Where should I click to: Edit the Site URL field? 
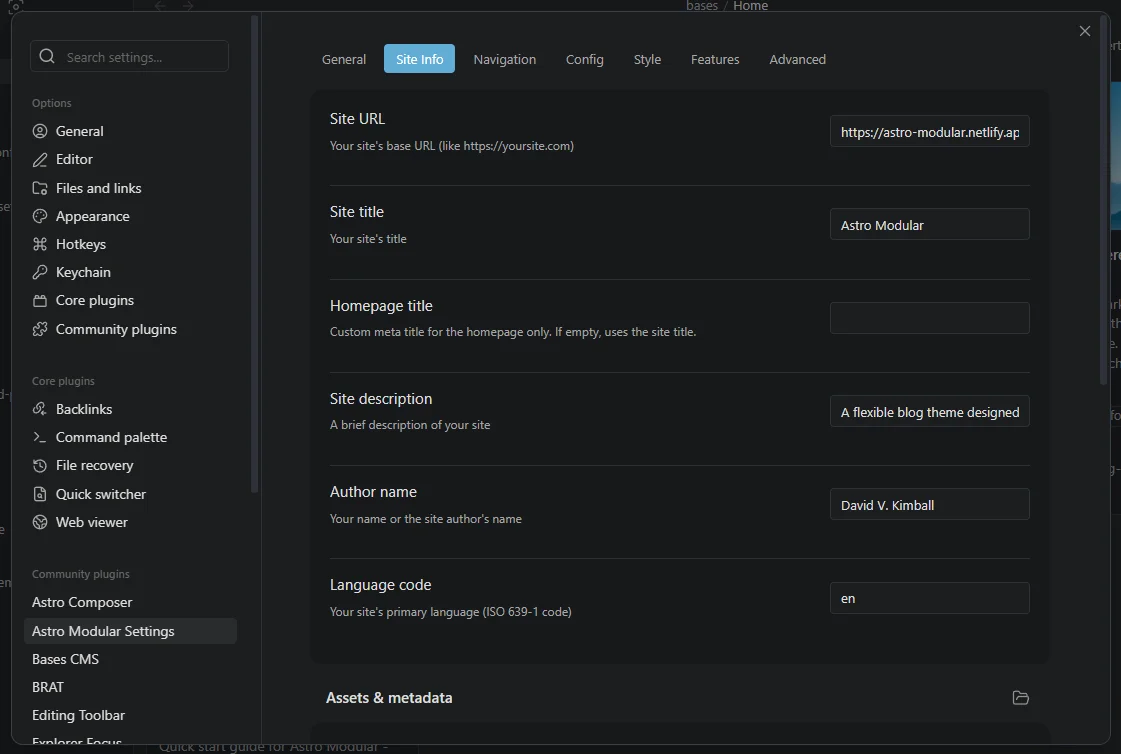tap(929, 132)
